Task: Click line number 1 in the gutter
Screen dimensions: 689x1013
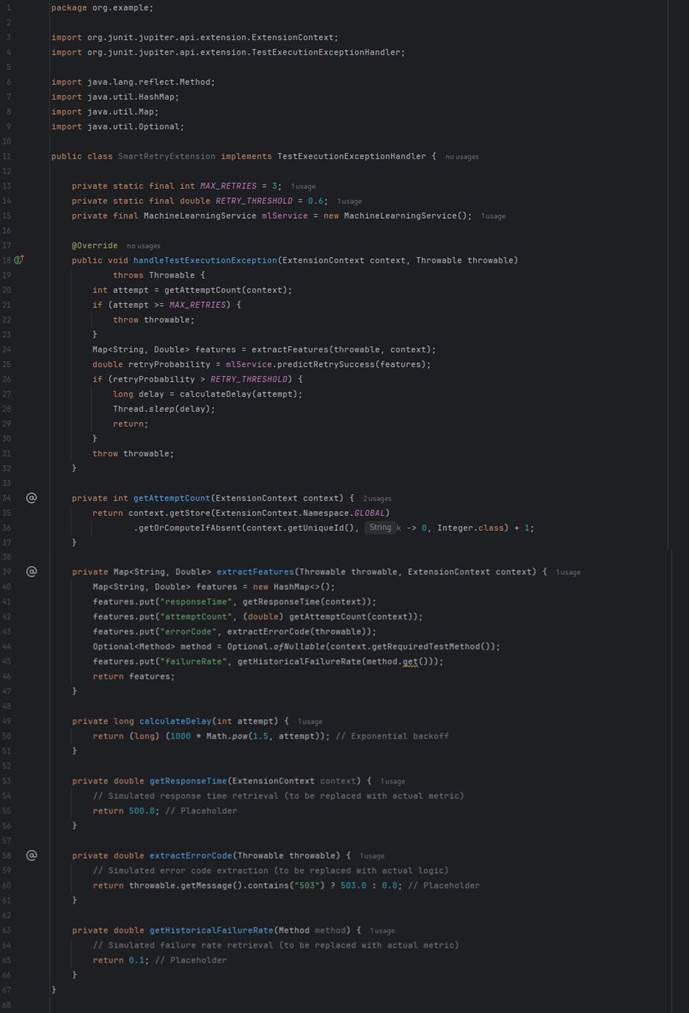Action: pos(8,7)
